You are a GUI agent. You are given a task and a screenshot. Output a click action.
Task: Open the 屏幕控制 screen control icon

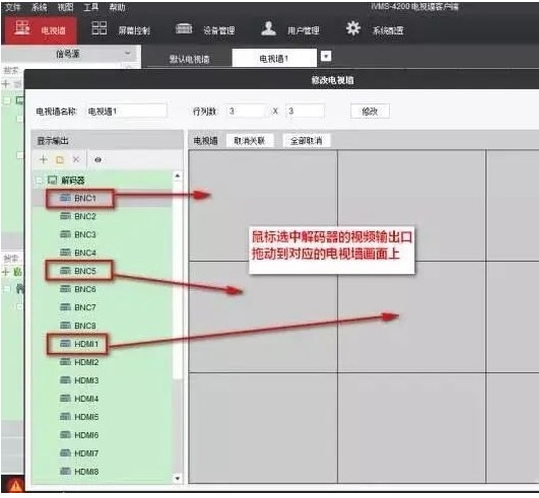coord(99,28)
